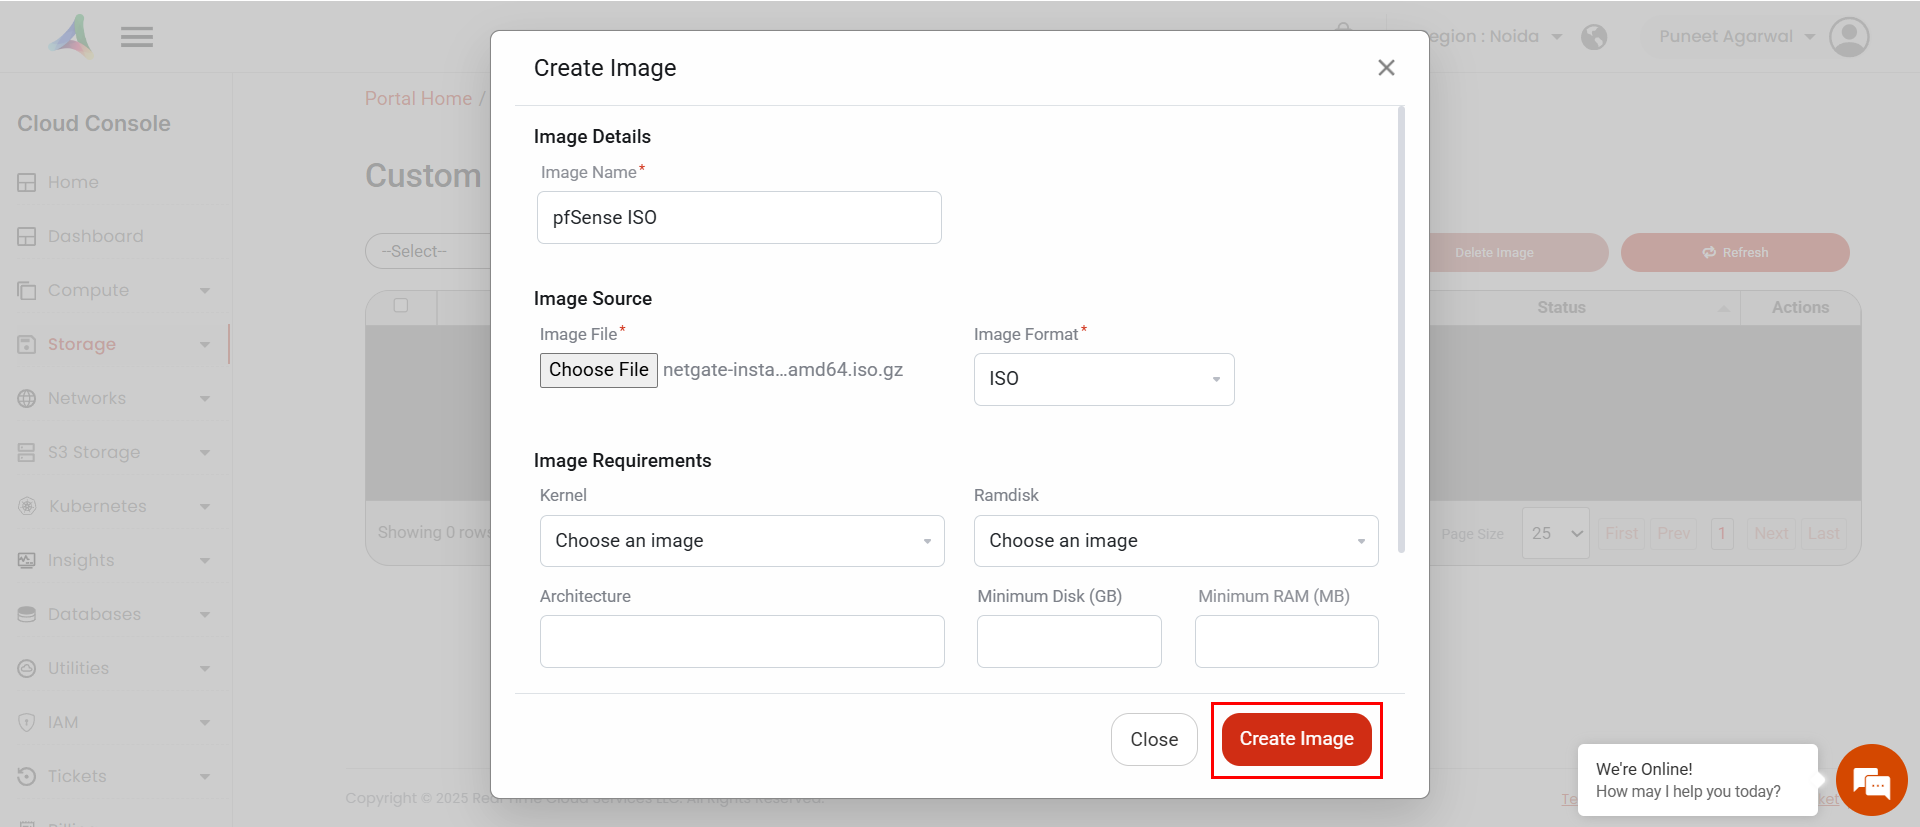Click the Kubernetes sidebar icon
This screenshot has width=1920, height=827.
(x=27, y=507)
